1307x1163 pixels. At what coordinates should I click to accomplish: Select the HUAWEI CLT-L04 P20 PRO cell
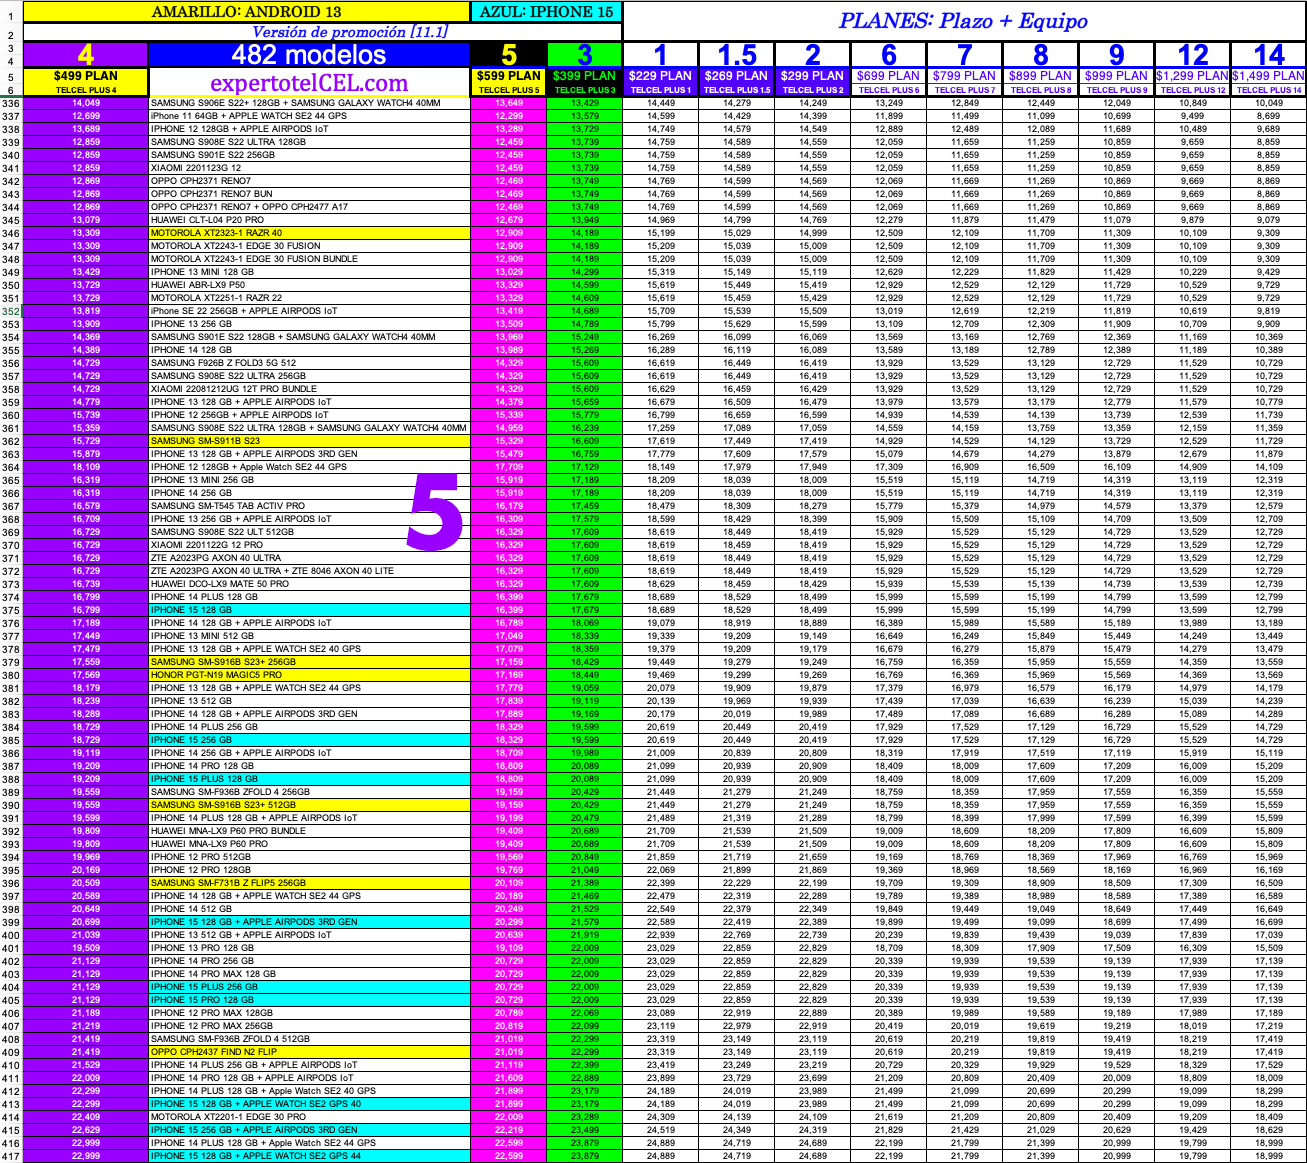pyautogui.click(x=309, y=220)
